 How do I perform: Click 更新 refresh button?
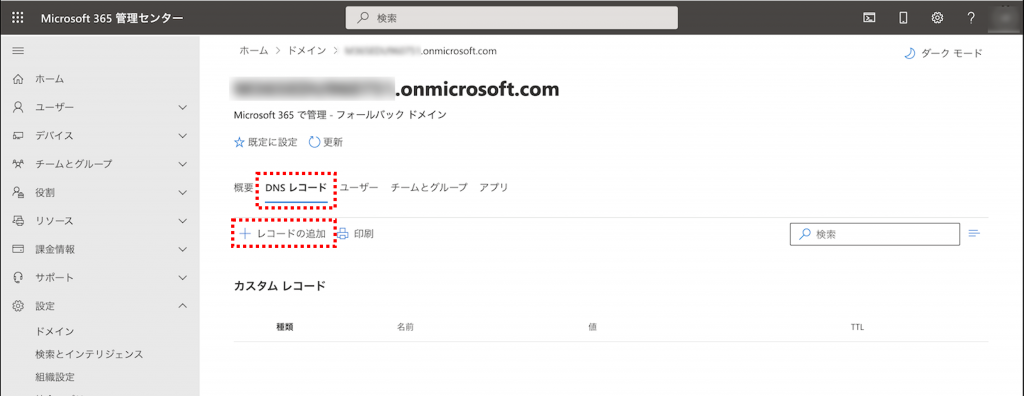325,142
